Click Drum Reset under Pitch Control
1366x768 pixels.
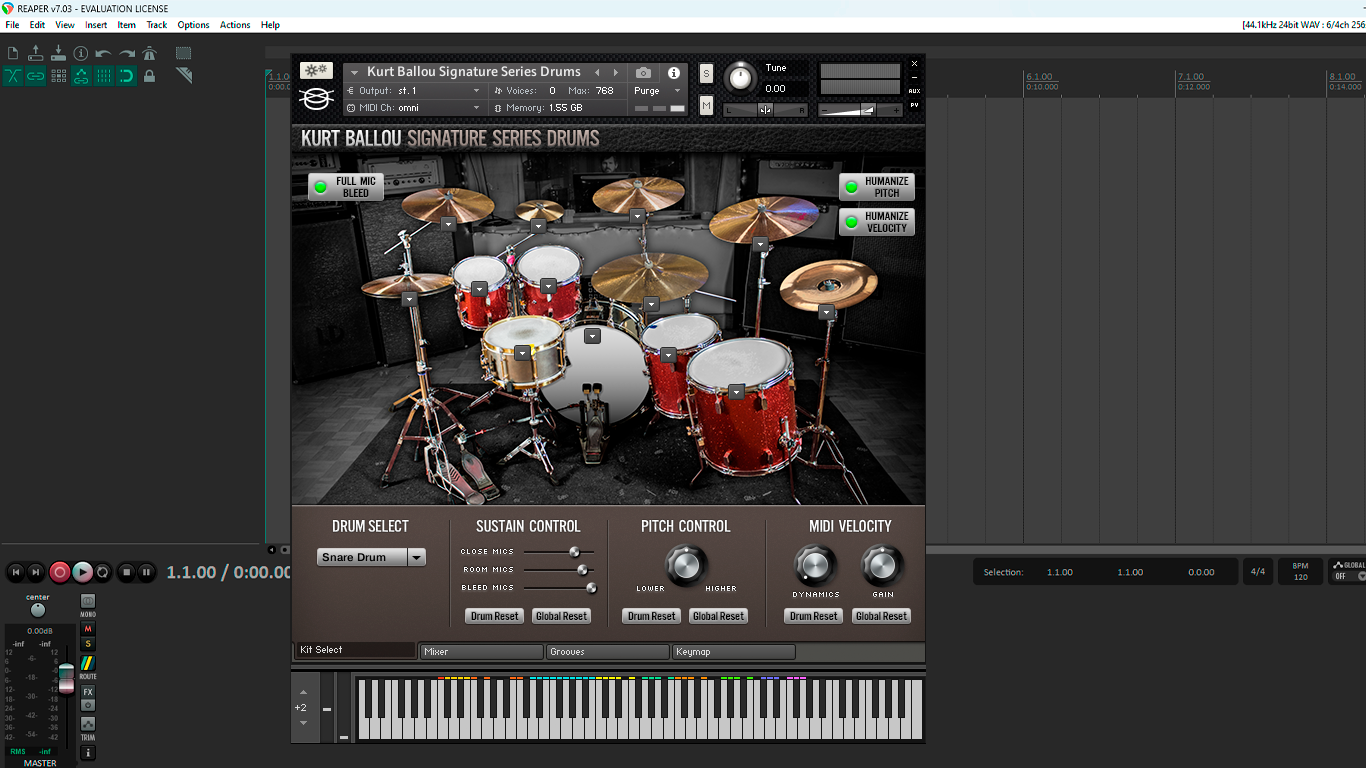652,616
